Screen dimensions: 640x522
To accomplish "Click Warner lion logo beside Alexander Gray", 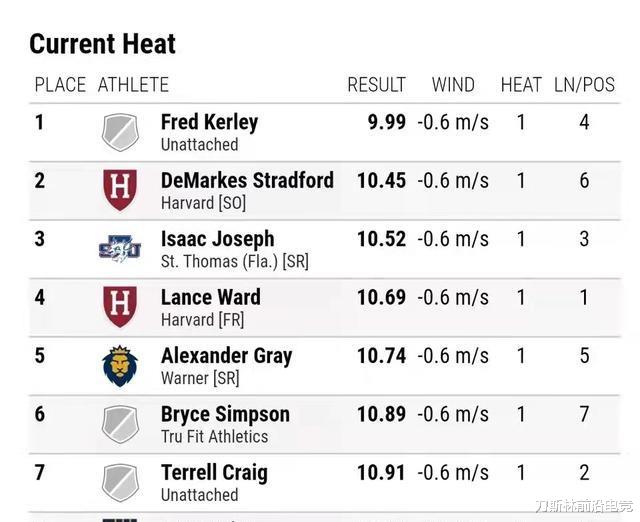I will (120, 366).
